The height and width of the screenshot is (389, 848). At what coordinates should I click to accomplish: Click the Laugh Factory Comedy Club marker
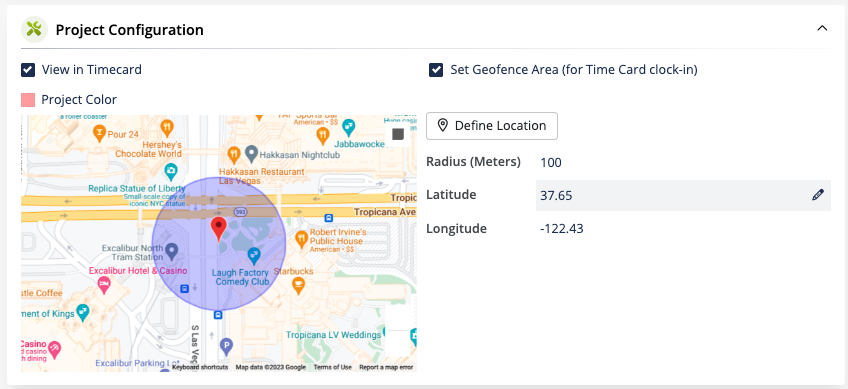[254, 254]
